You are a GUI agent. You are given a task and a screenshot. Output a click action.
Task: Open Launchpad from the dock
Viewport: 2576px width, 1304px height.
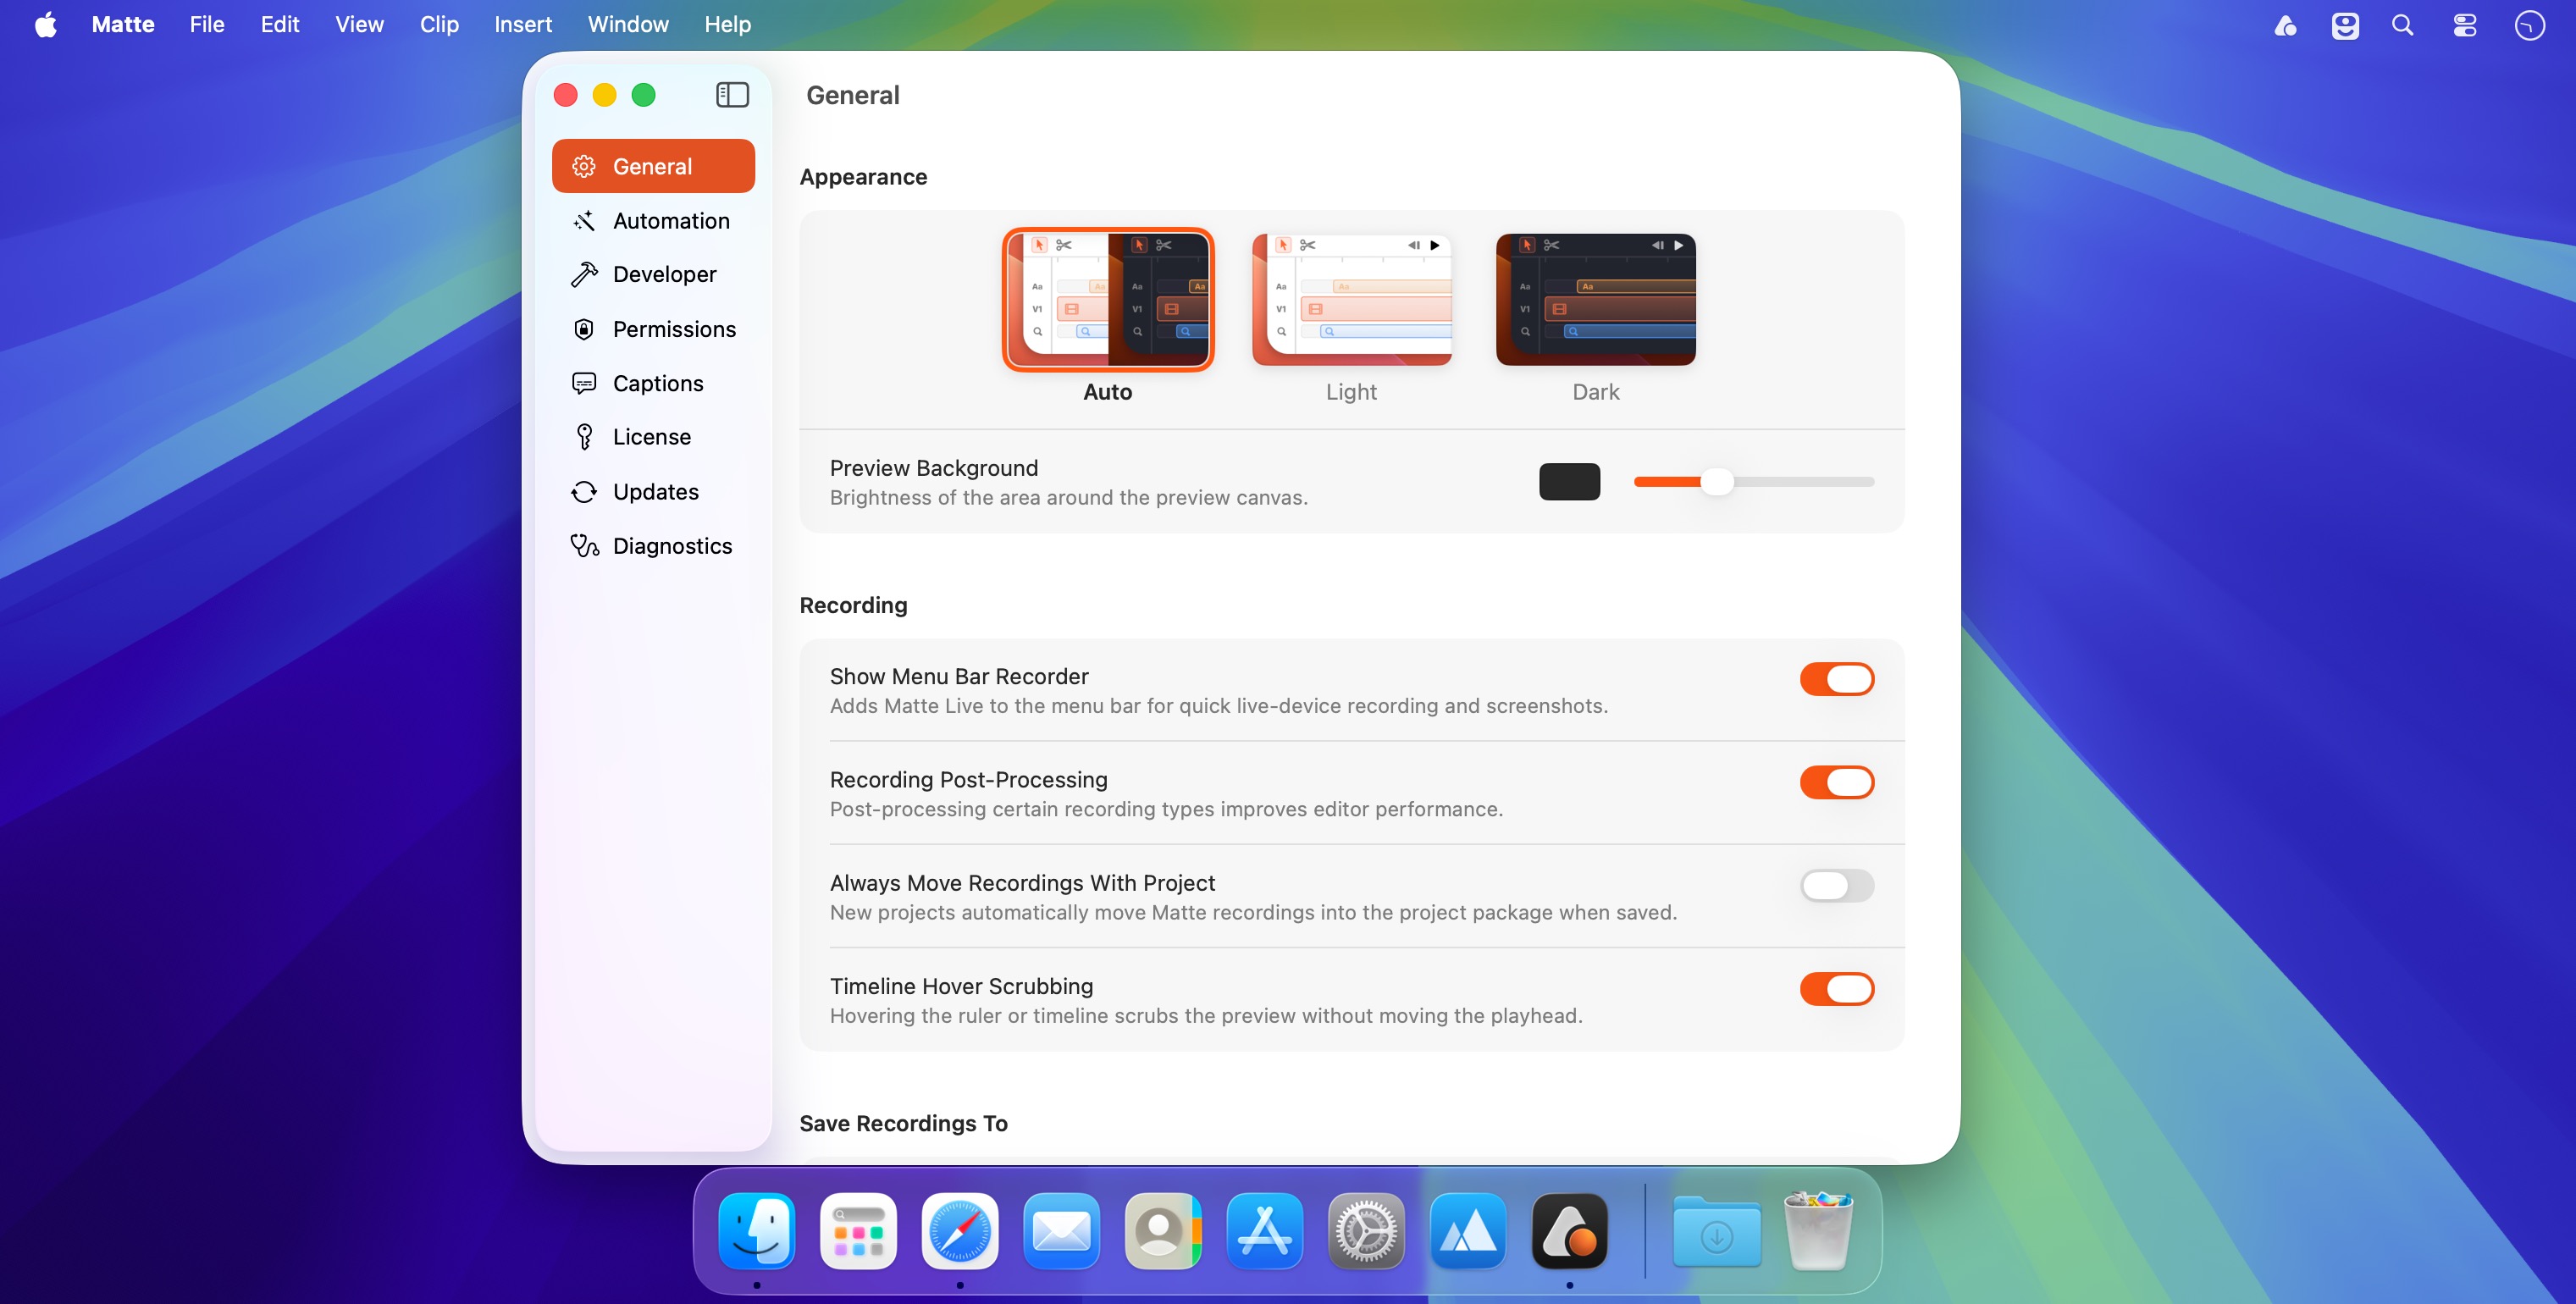(858, 1231)
